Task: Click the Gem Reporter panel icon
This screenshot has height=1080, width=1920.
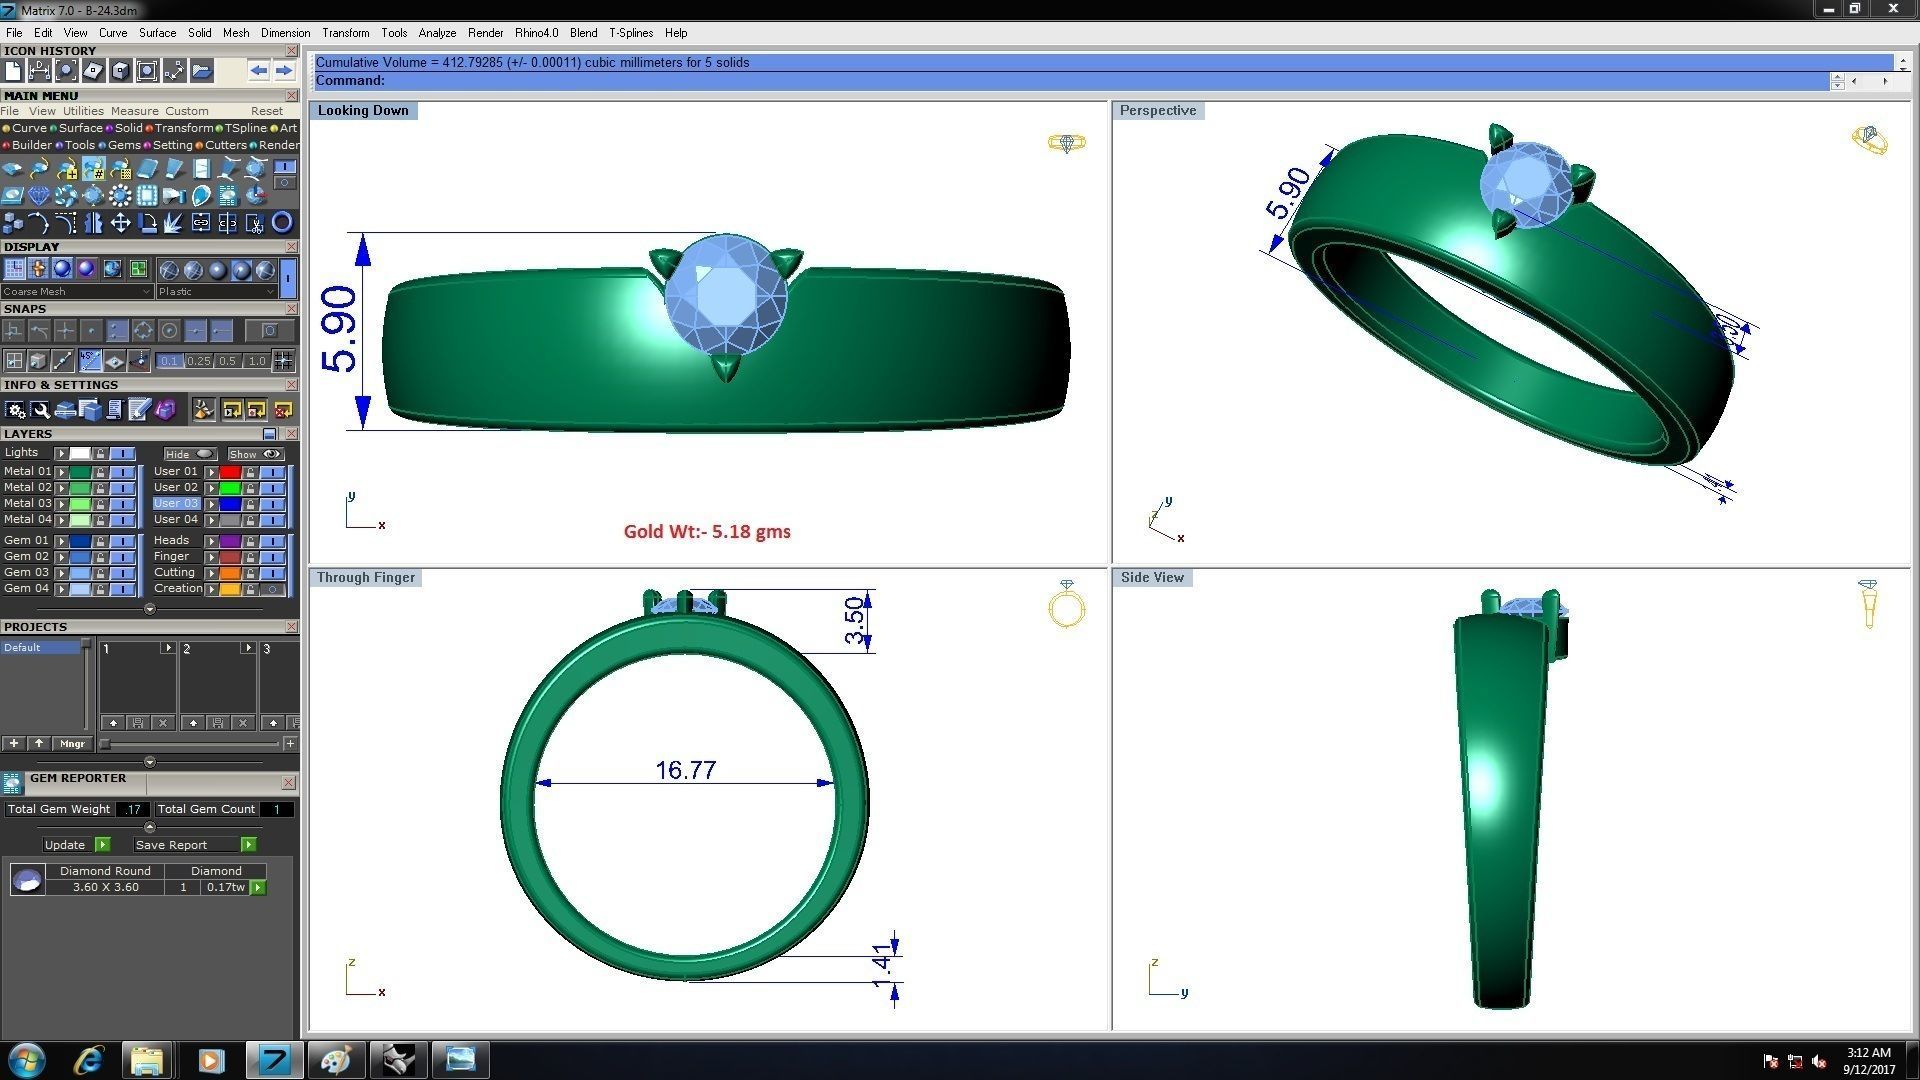Action: click(12, 782)
